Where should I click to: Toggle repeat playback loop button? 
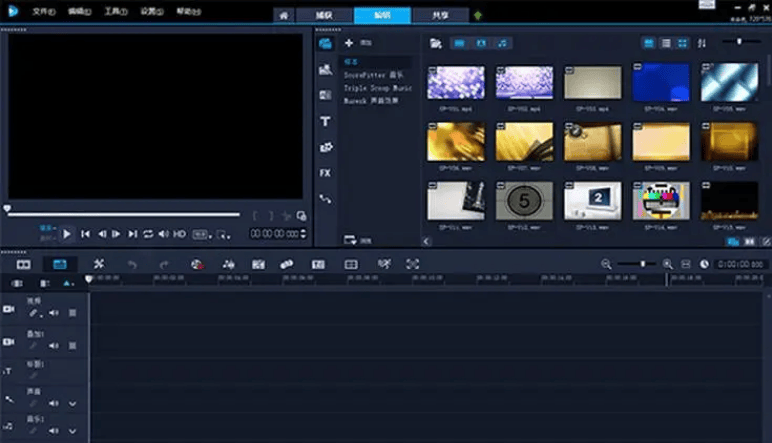point(148,233)
